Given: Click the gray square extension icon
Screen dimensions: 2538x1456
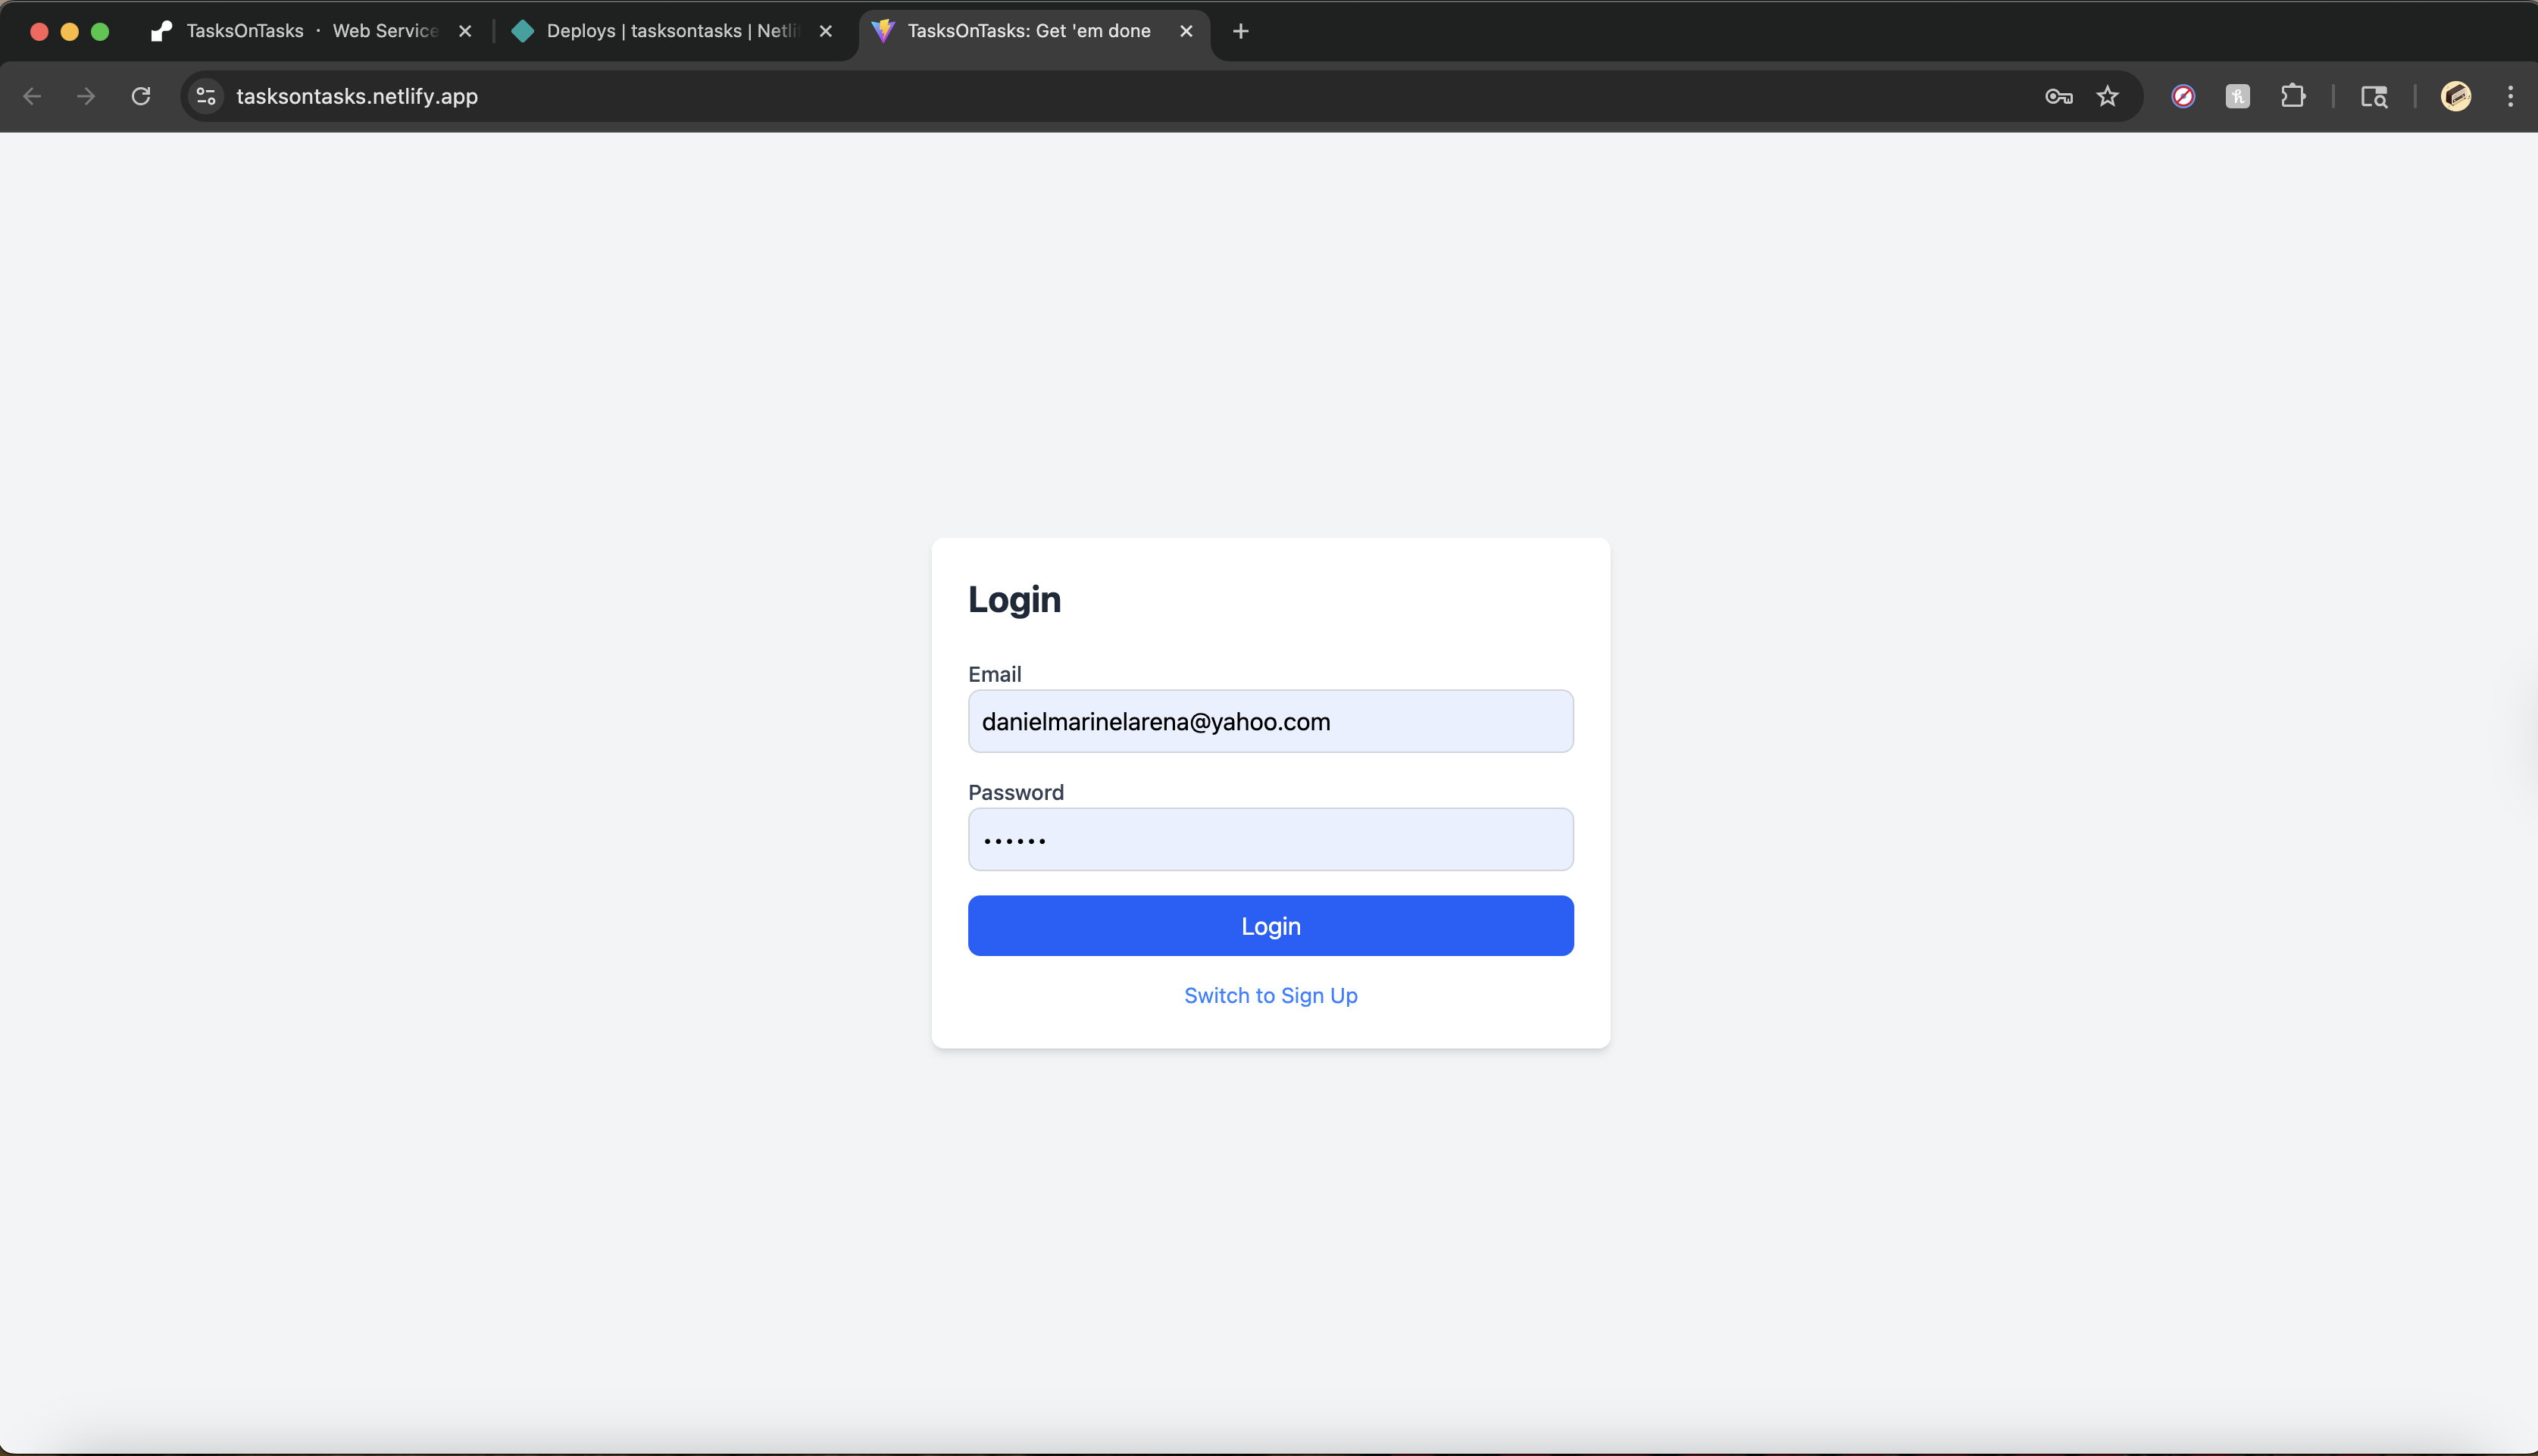Looking at the screenshot, I should click(x=2237, y=96).
